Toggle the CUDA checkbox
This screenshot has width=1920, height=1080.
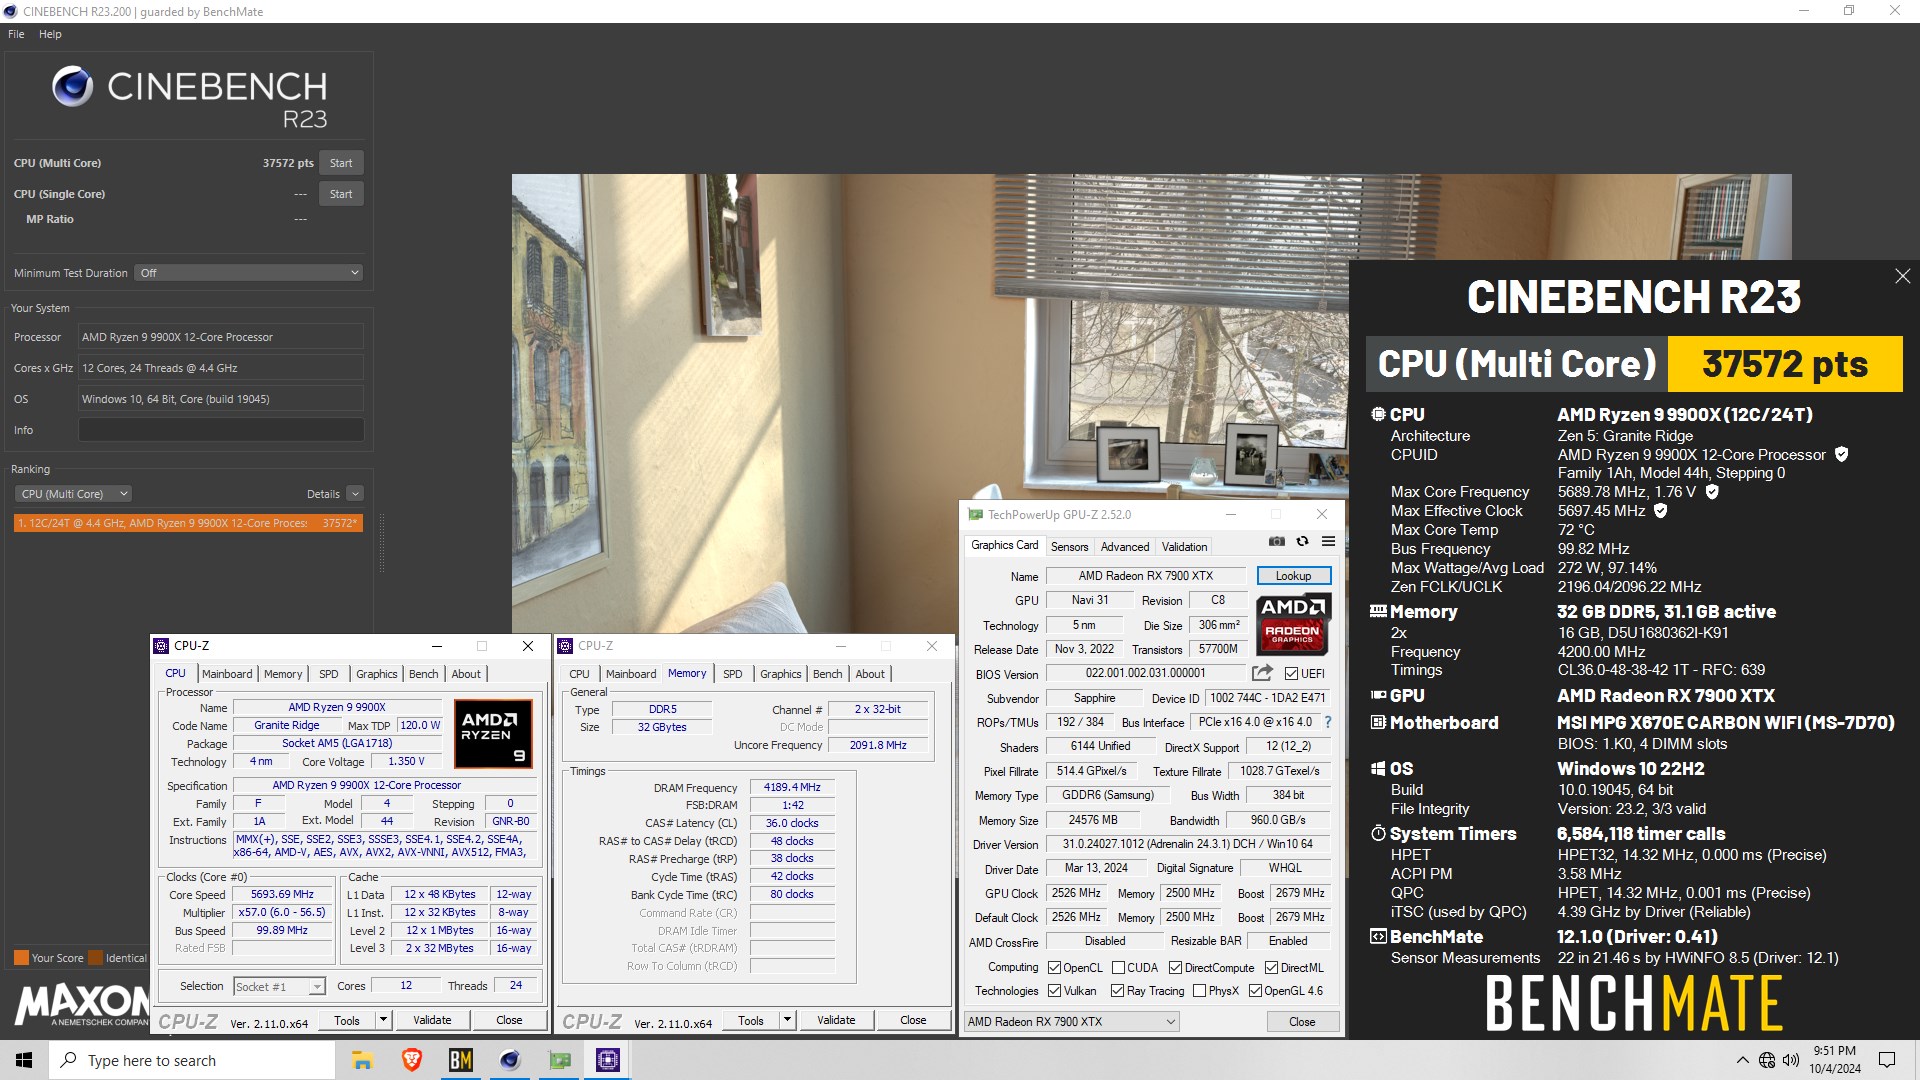click(x=1118, y=967)
